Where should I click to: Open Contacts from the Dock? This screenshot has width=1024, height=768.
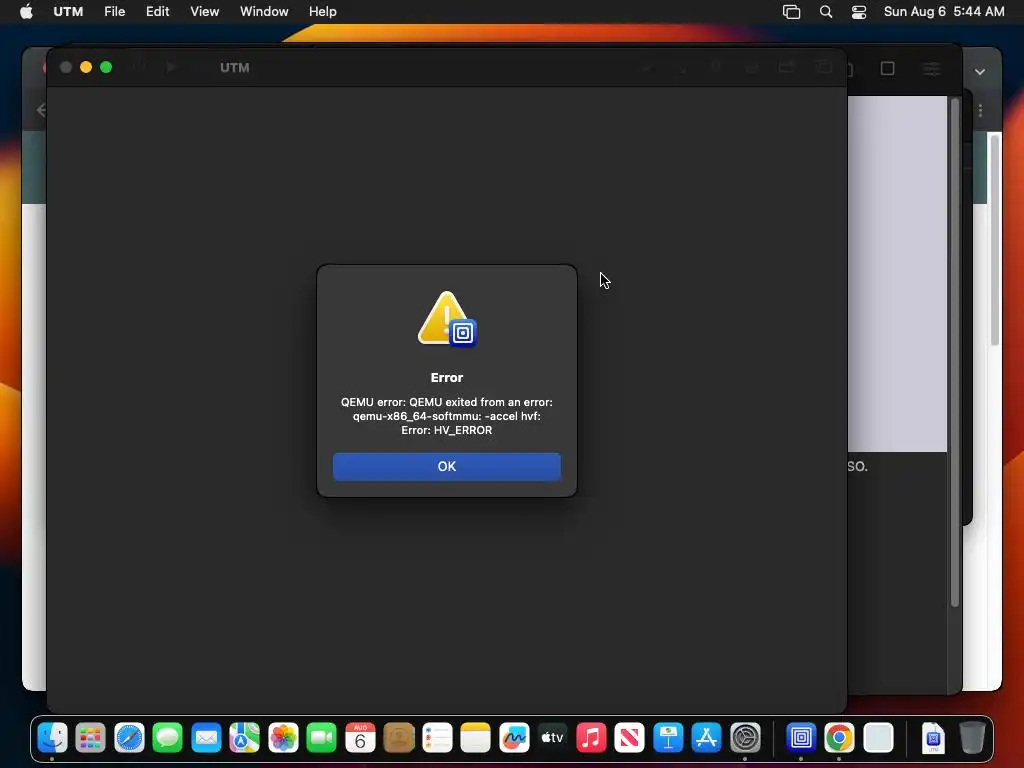[x=399, y=738]
